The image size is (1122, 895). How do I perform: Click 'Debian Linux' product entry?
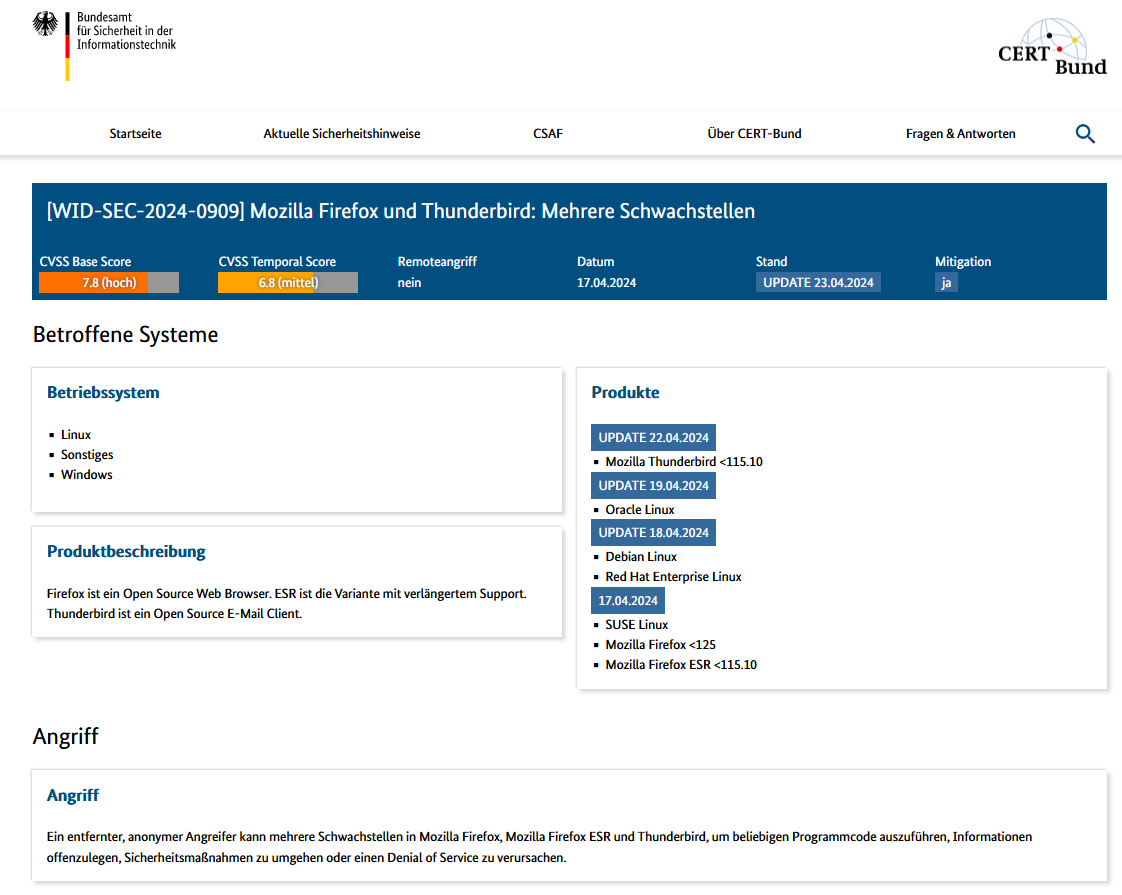pyautogui.click(x=641, y=557)
